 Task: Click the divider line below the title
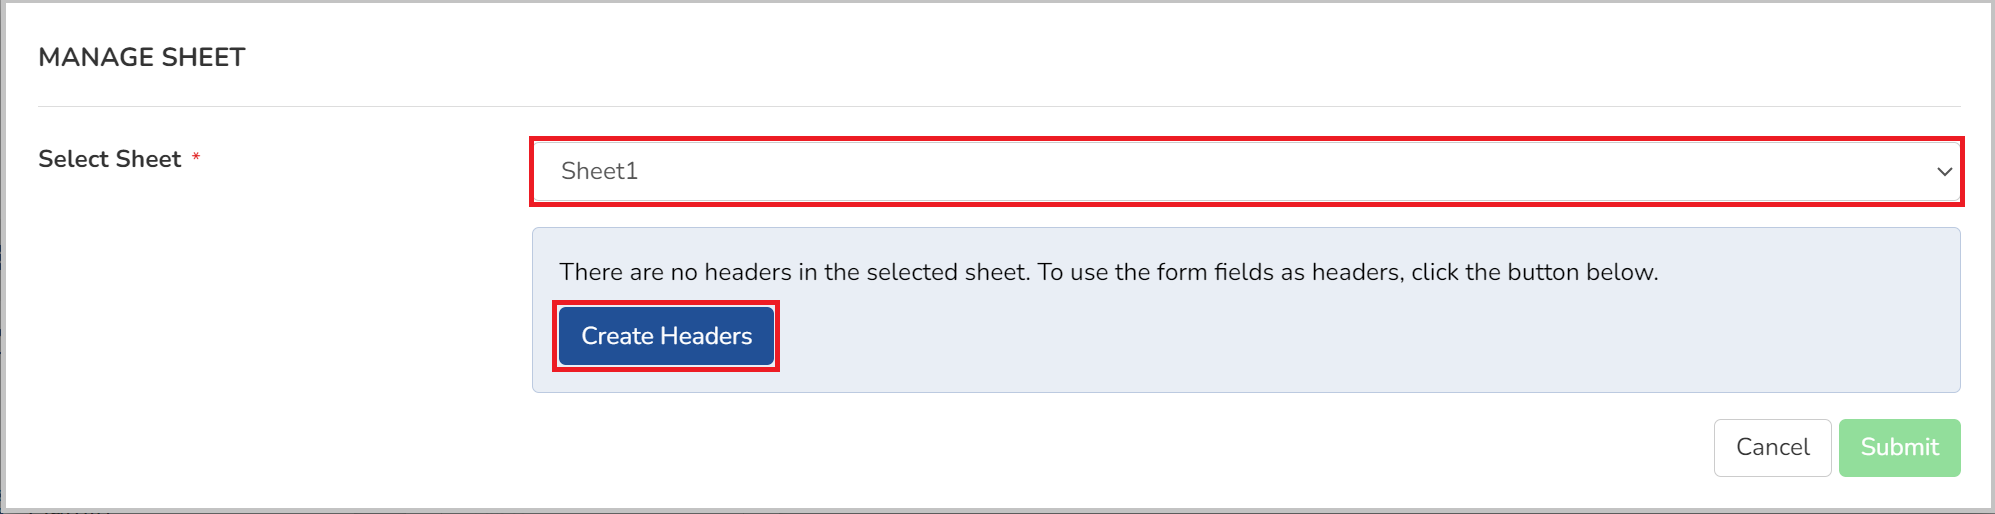[x=999, y=106]
